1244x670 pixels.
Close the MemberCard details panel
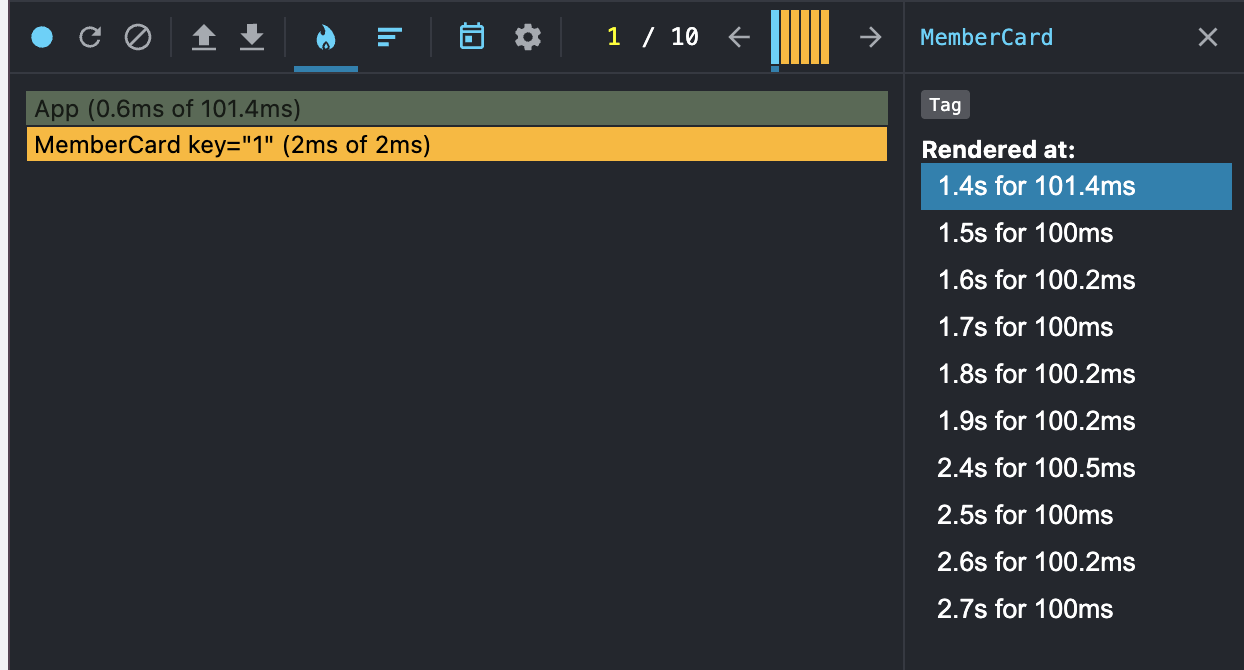point(1208,38)
